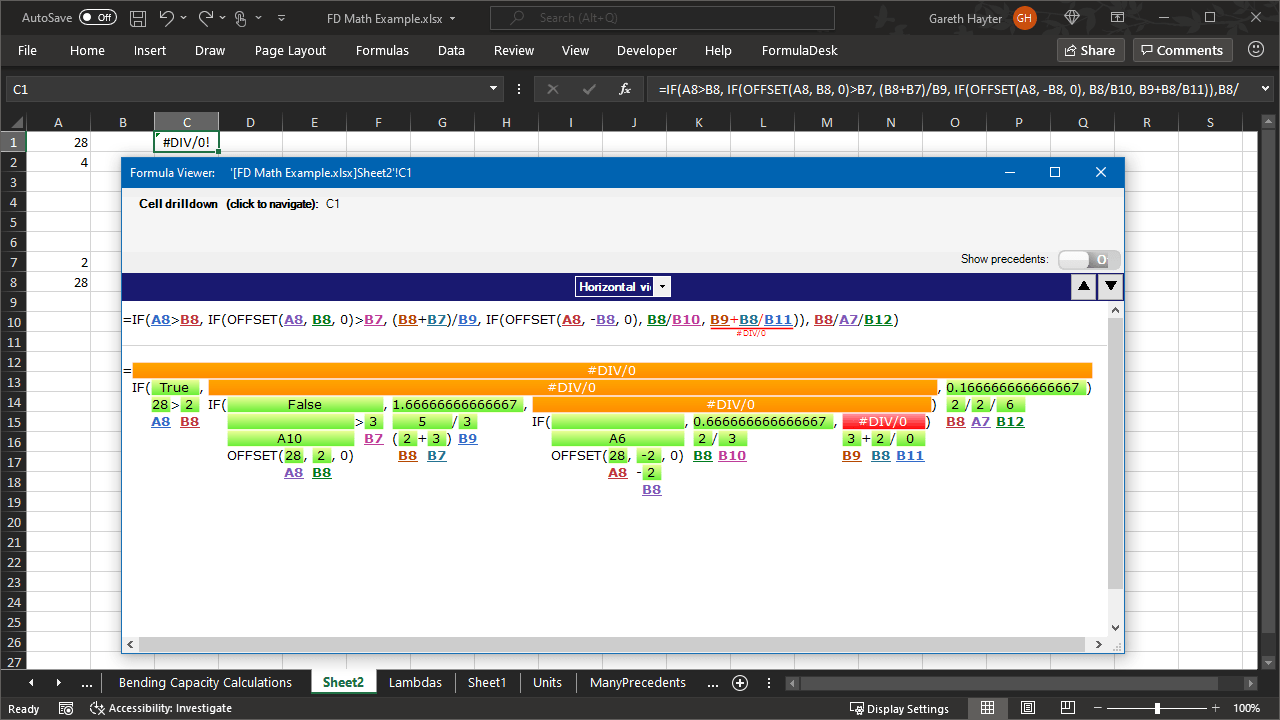The height and width of the screenshot is (720, 1280).
Task: Switch to the Lambdas sheet tab
Action: click(415, 683)
